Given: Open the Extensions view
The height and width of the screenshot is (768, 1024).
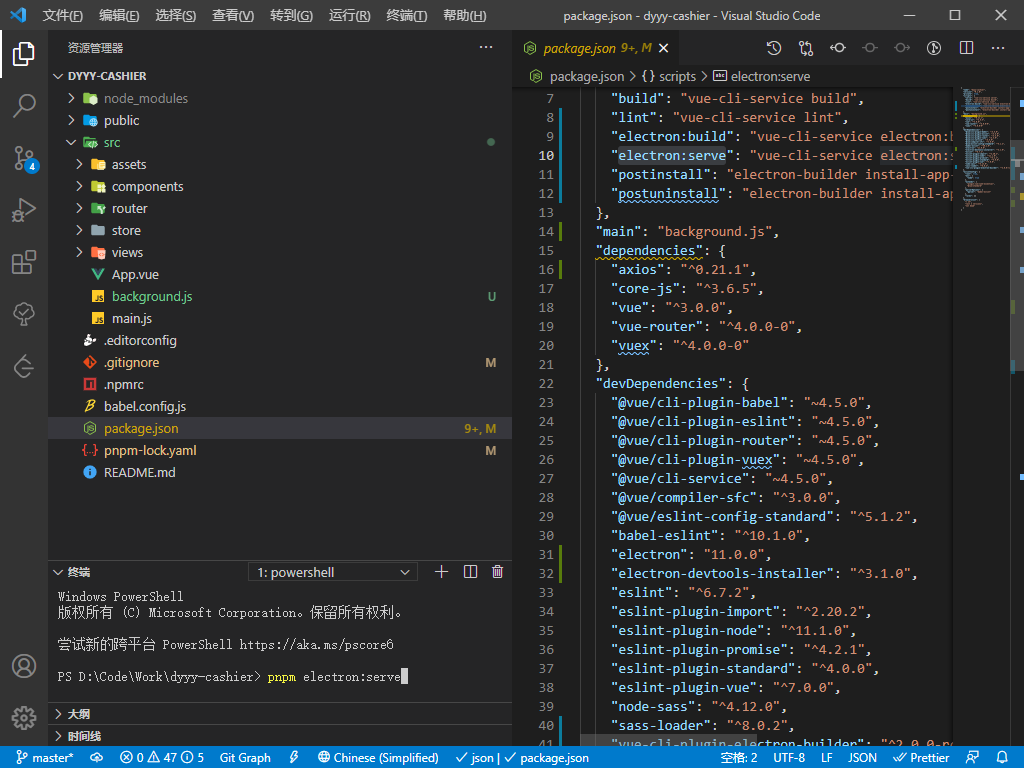Looking at the screenshot, I should [24, 263].
